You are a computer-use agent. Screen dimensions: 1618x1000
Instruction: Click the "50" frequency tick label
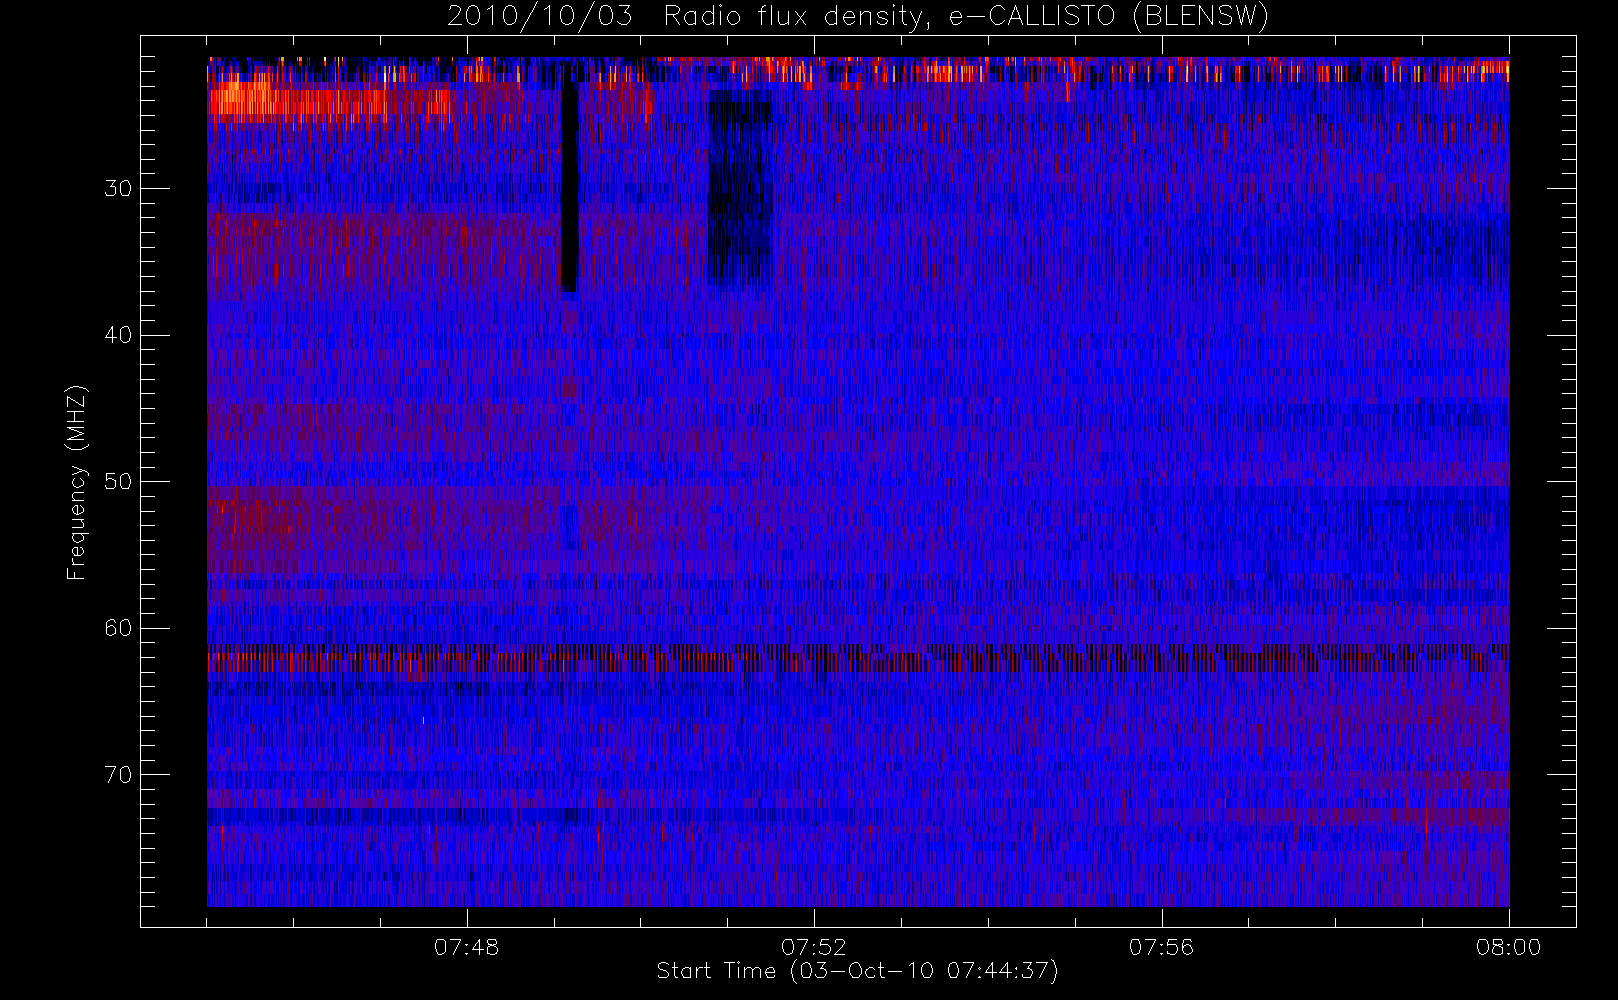tap(118, 481)
